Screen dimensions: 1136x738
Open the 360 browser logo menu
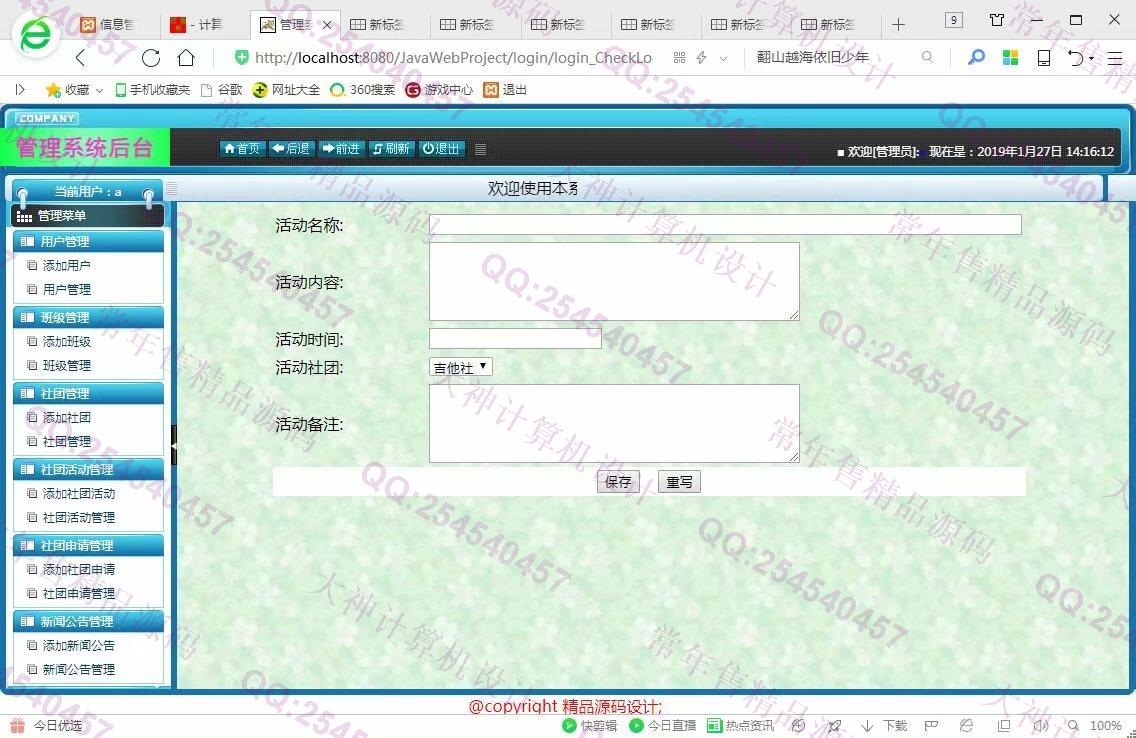[x=35, y=35]
